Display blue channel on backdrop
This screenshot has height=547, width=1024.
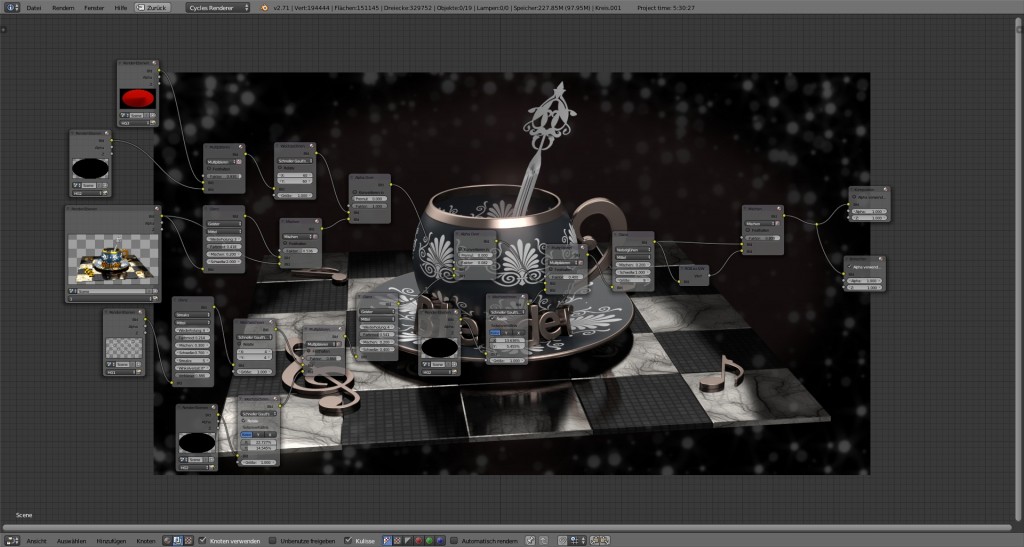pos(440,540)
